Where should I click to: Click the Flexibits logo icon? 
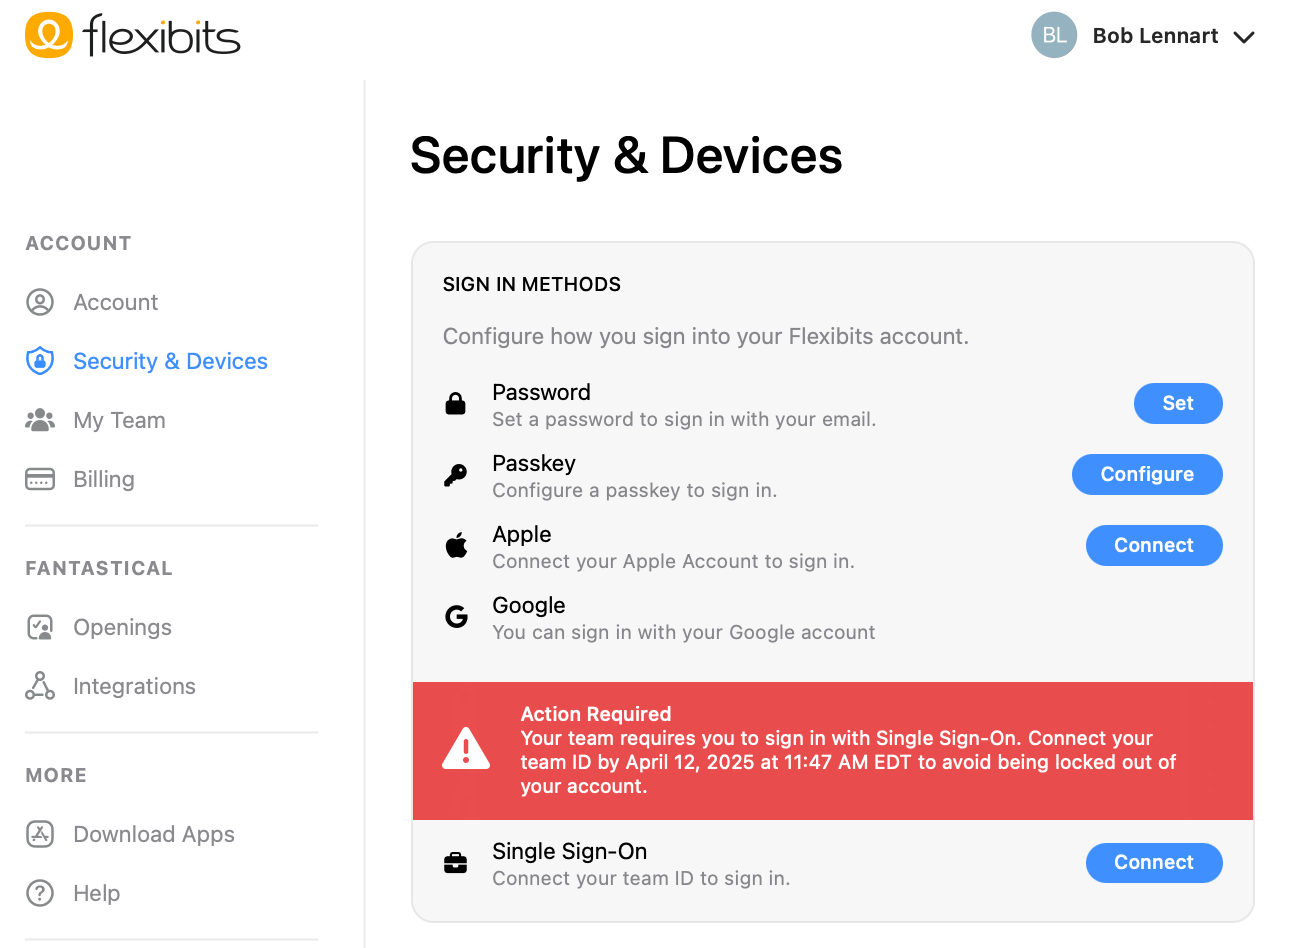[x=49, y=36]
